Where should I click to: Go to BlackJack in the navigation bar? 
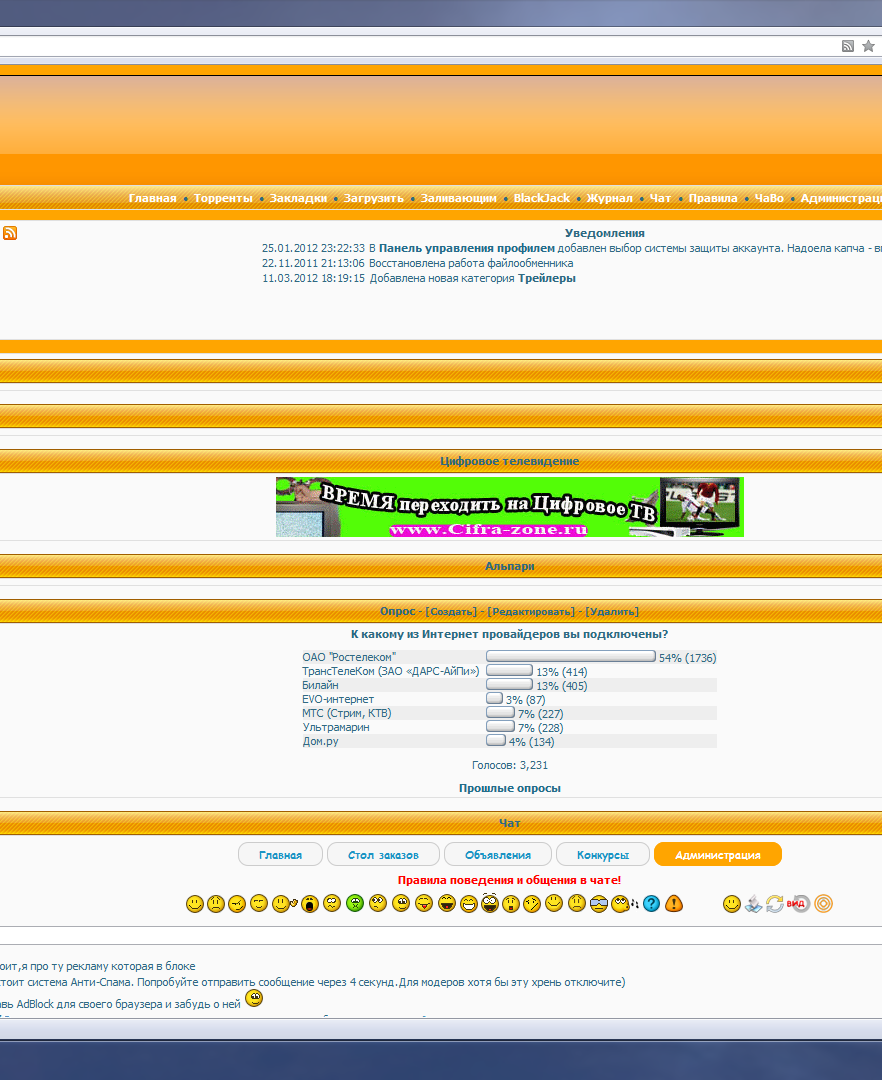(x=541, y=198)
